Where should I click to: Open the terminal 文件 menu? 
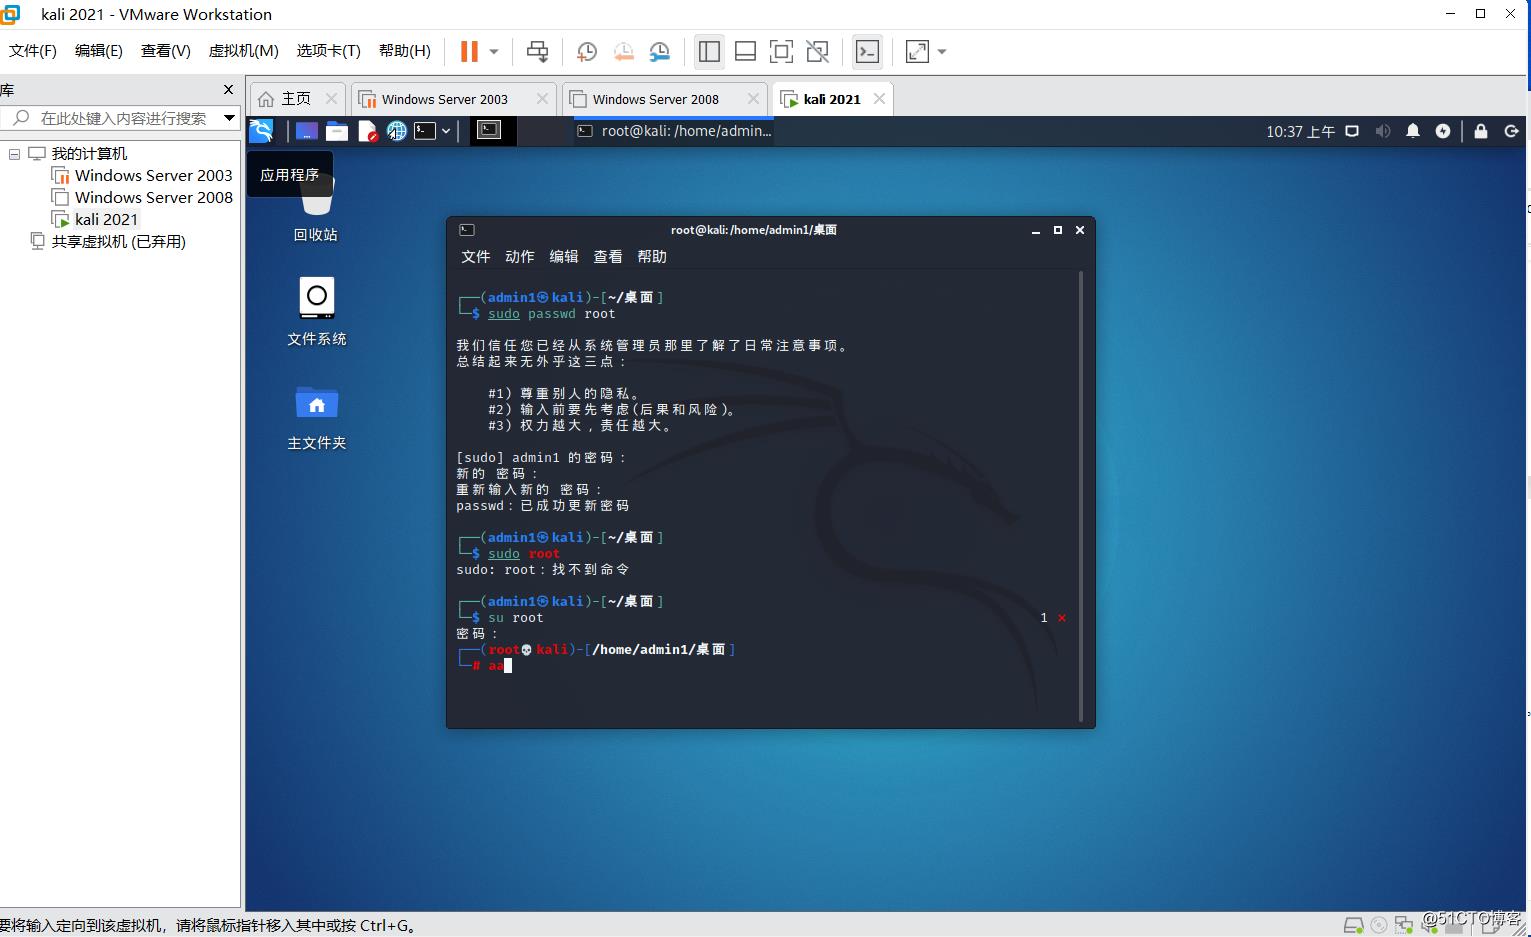click(x=476, y=257)
